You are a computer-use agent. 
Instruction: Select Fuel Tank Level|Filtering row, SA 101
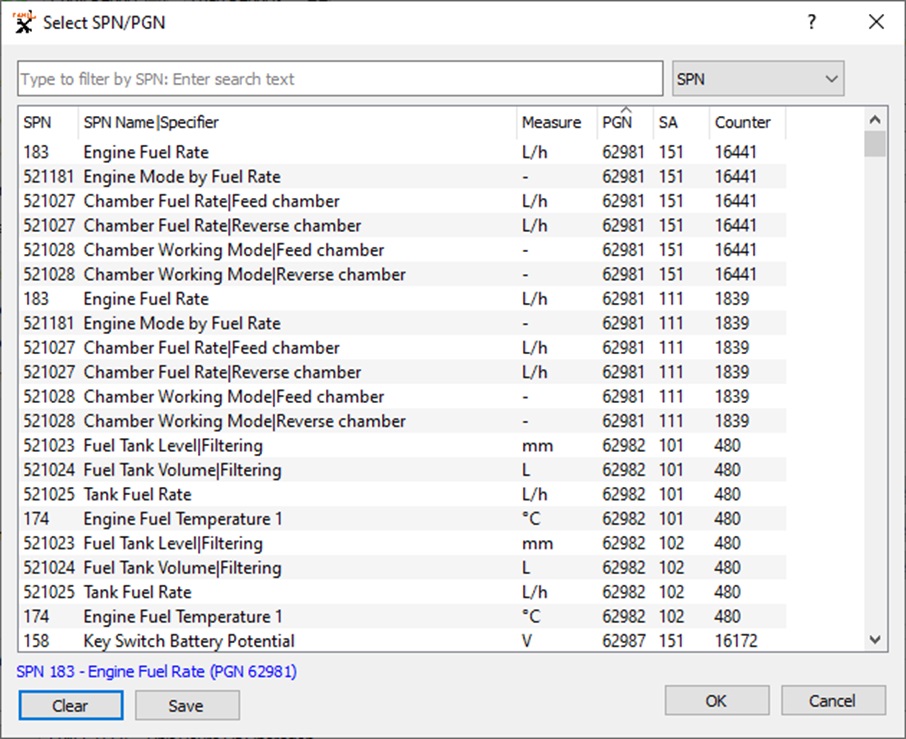(x=403, y=445)
